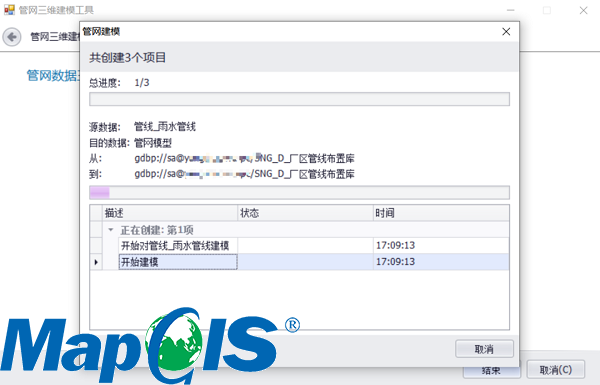Click the MapGIS logo watermark

150,345
